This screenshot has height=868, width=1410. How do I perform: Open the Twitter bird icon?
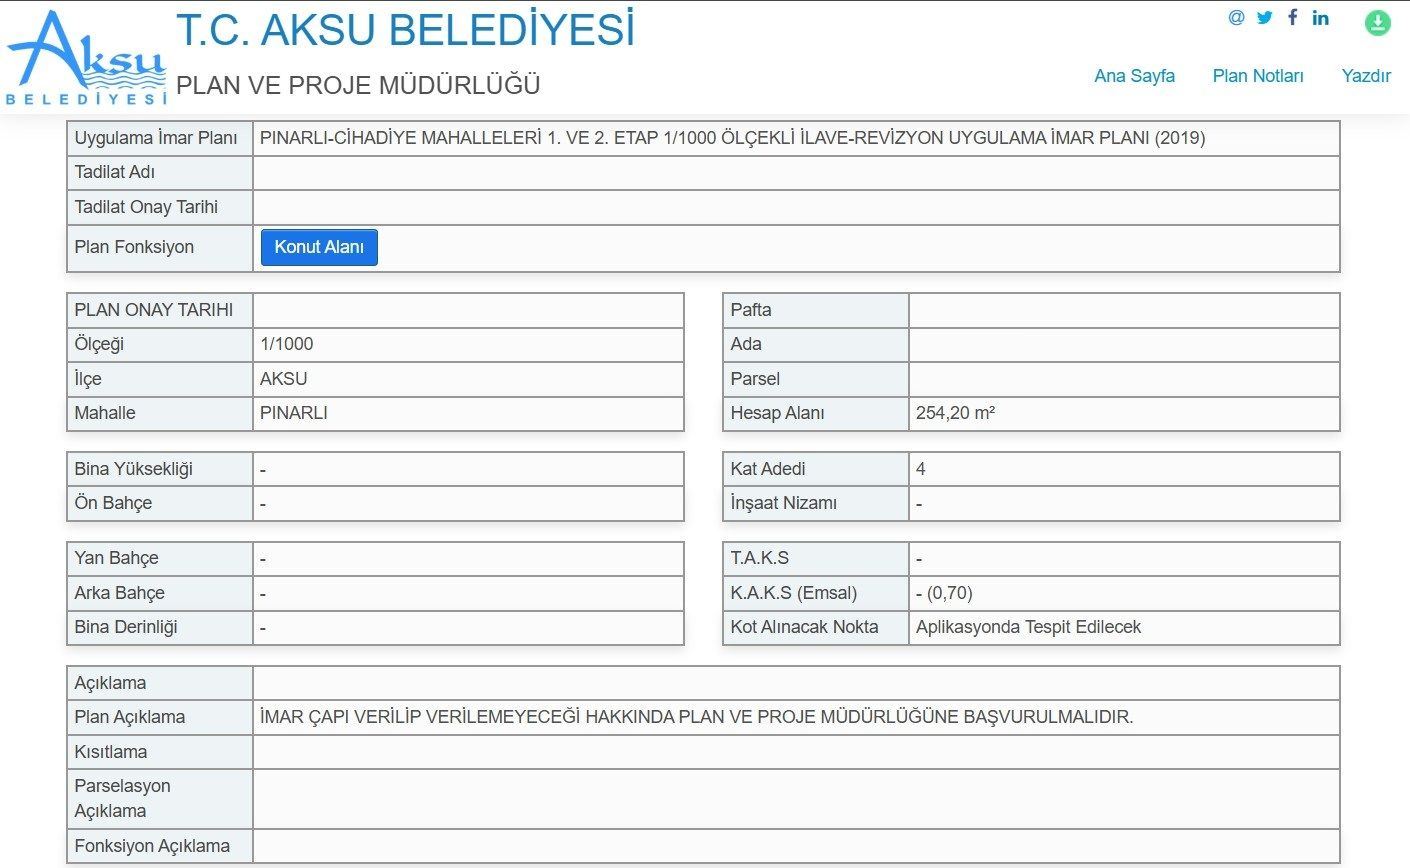[1265, 18]
